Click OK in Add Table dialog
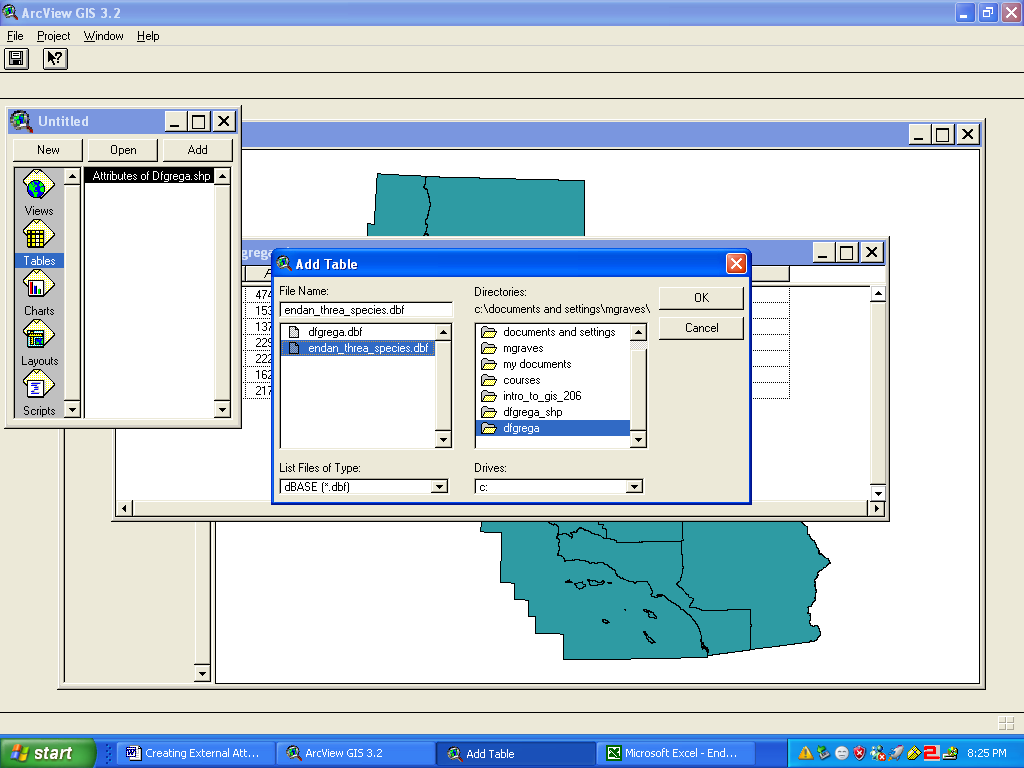Screen dimensions: 1024x768 click(x=701, y=298)
